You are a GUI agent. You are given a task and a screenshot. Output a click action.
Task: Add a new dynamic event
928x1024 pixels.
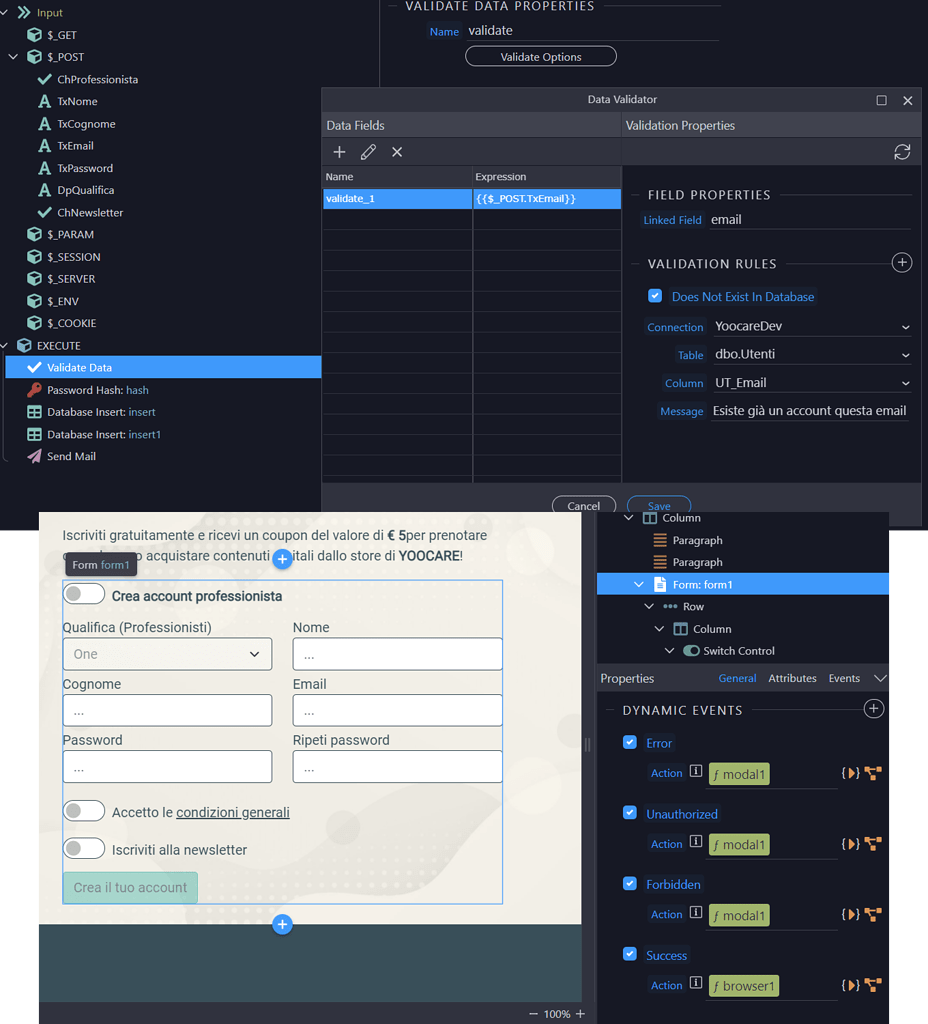(x=873, y=709)
